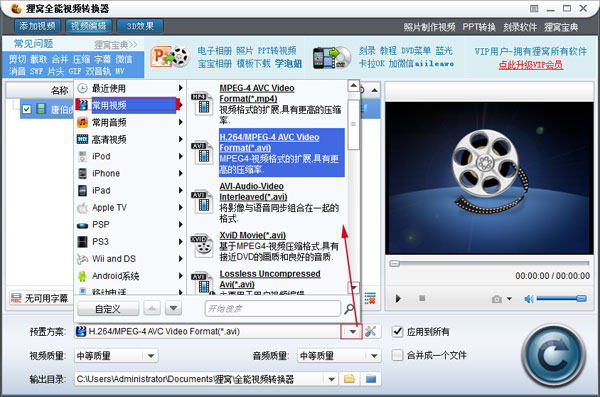Open the 视频质量 quality dropdown
Screen dimensions: 600x397
(151, 356)
